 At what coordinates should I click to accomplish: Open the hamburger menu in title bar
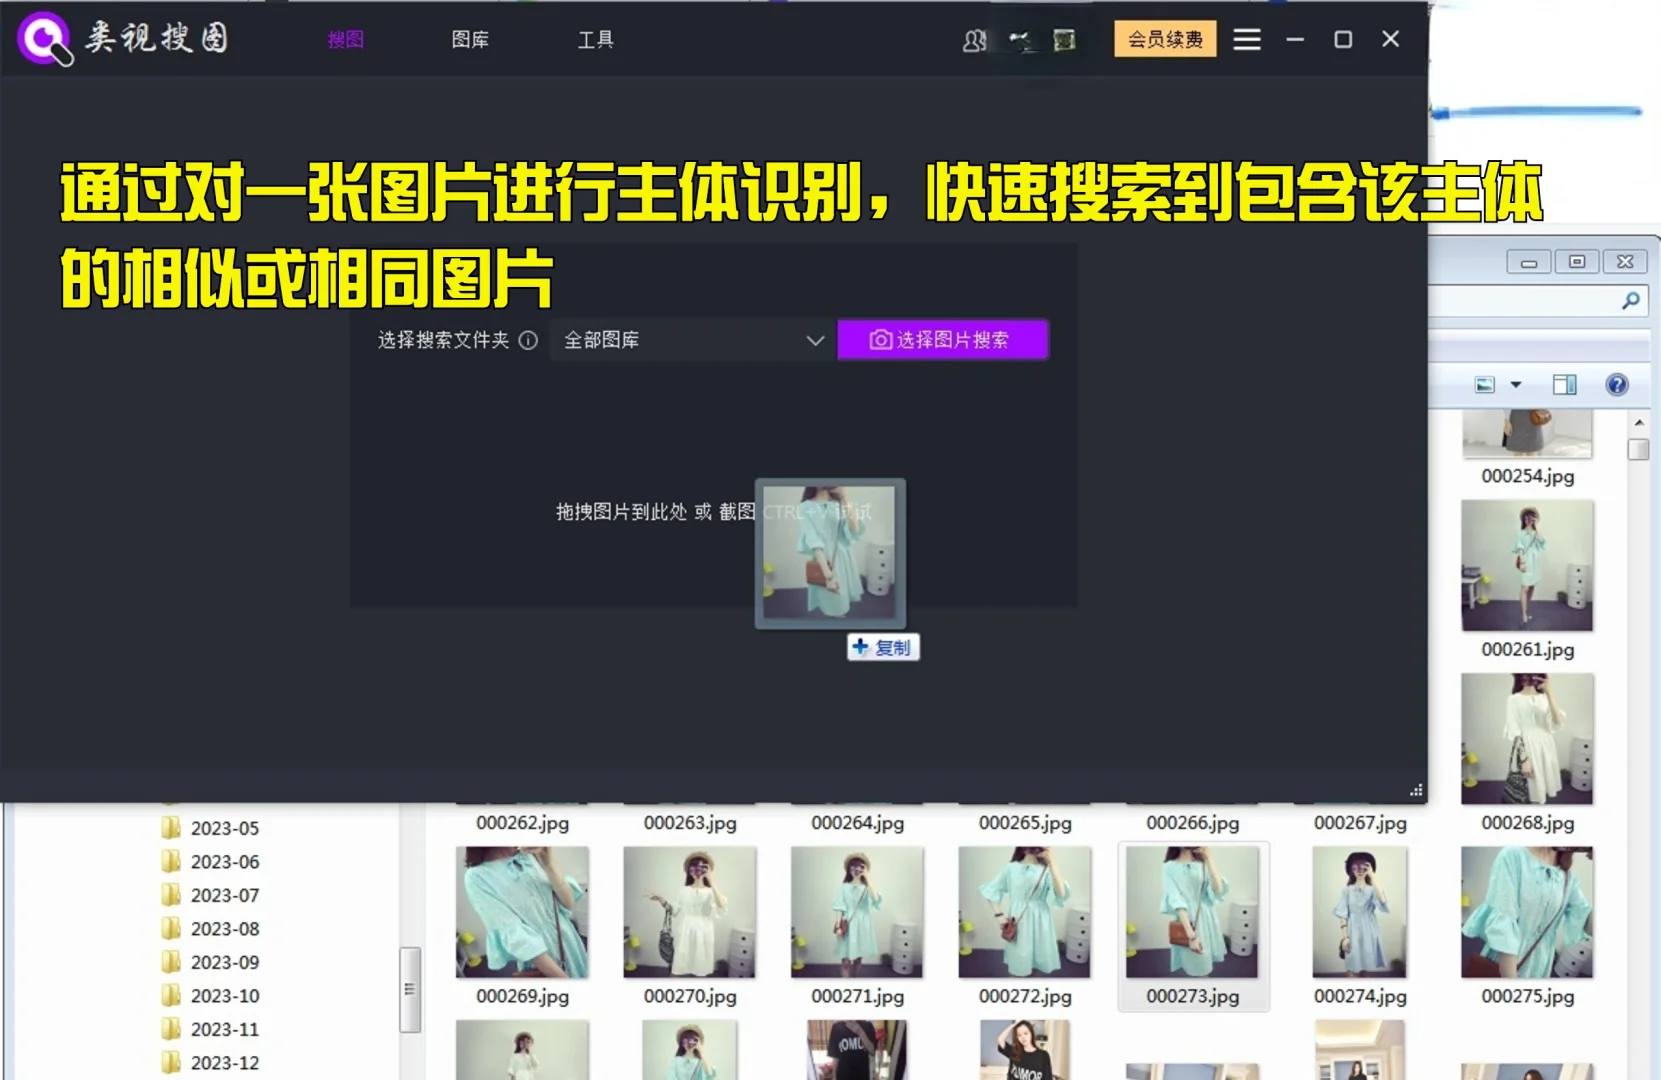[x=1247, y=39]
